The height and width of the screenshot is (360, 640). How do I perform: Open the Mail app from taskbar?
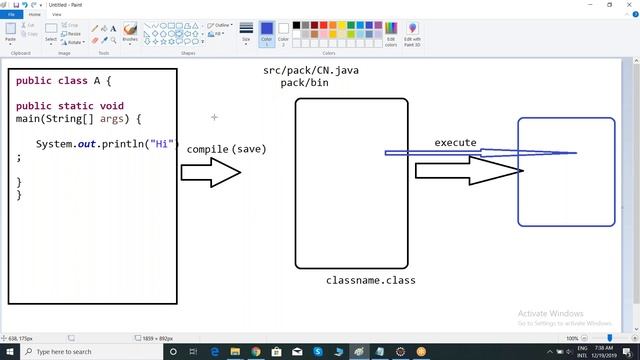297,351
